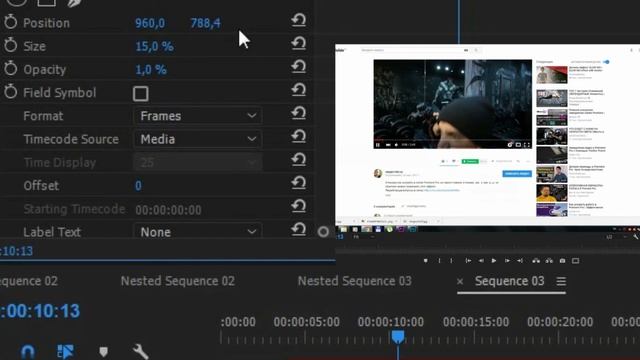Reset the Timecode Source parameter
The width and height of the screenshot is (640, 360).
(299, 136)
